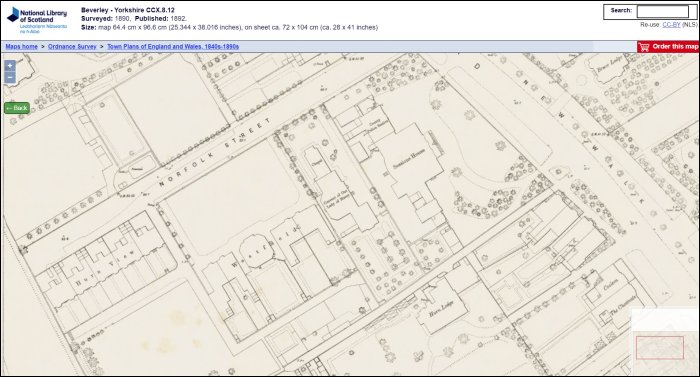Screen dimensions: 700x377
Task: Click the Burn Lodge building on map
Action: (x=441, y=308)
